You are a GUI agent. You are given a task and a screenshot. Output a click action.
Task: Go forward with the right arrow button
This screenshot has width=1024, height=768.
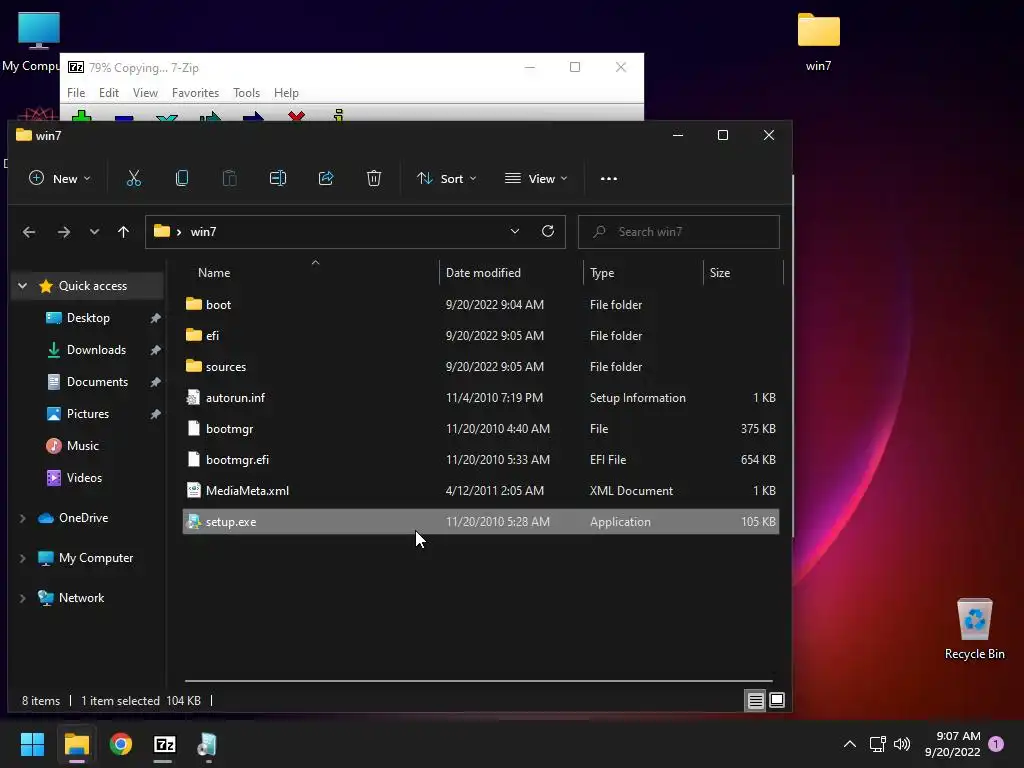63,232
